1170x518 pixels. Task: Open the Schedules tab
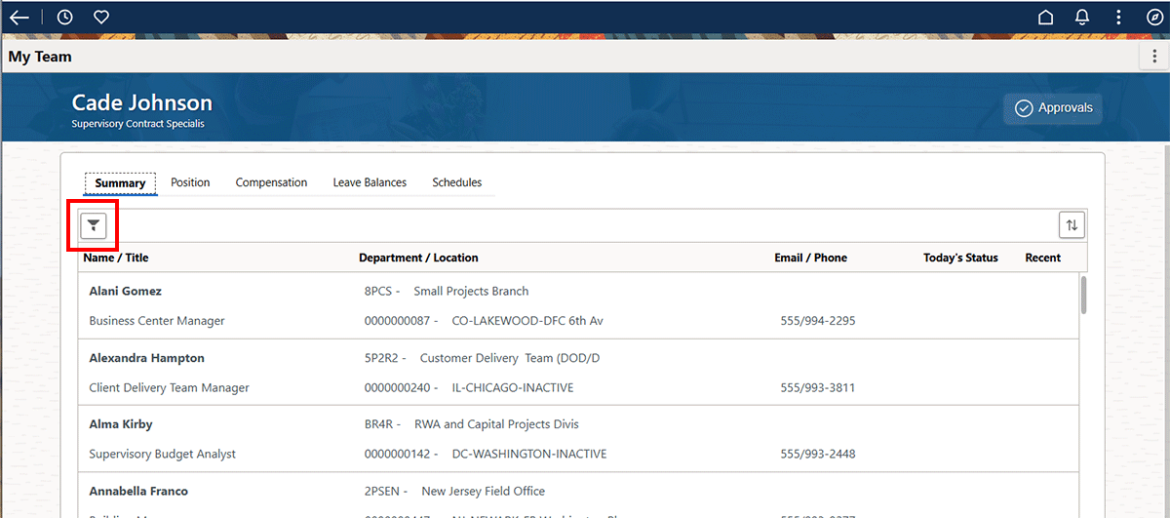[x=457, y=182]
